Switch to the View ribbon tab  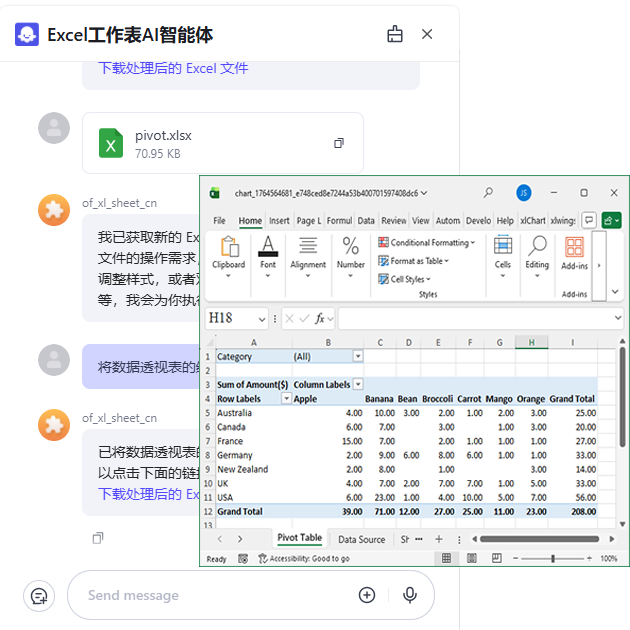tap(420, 221)
